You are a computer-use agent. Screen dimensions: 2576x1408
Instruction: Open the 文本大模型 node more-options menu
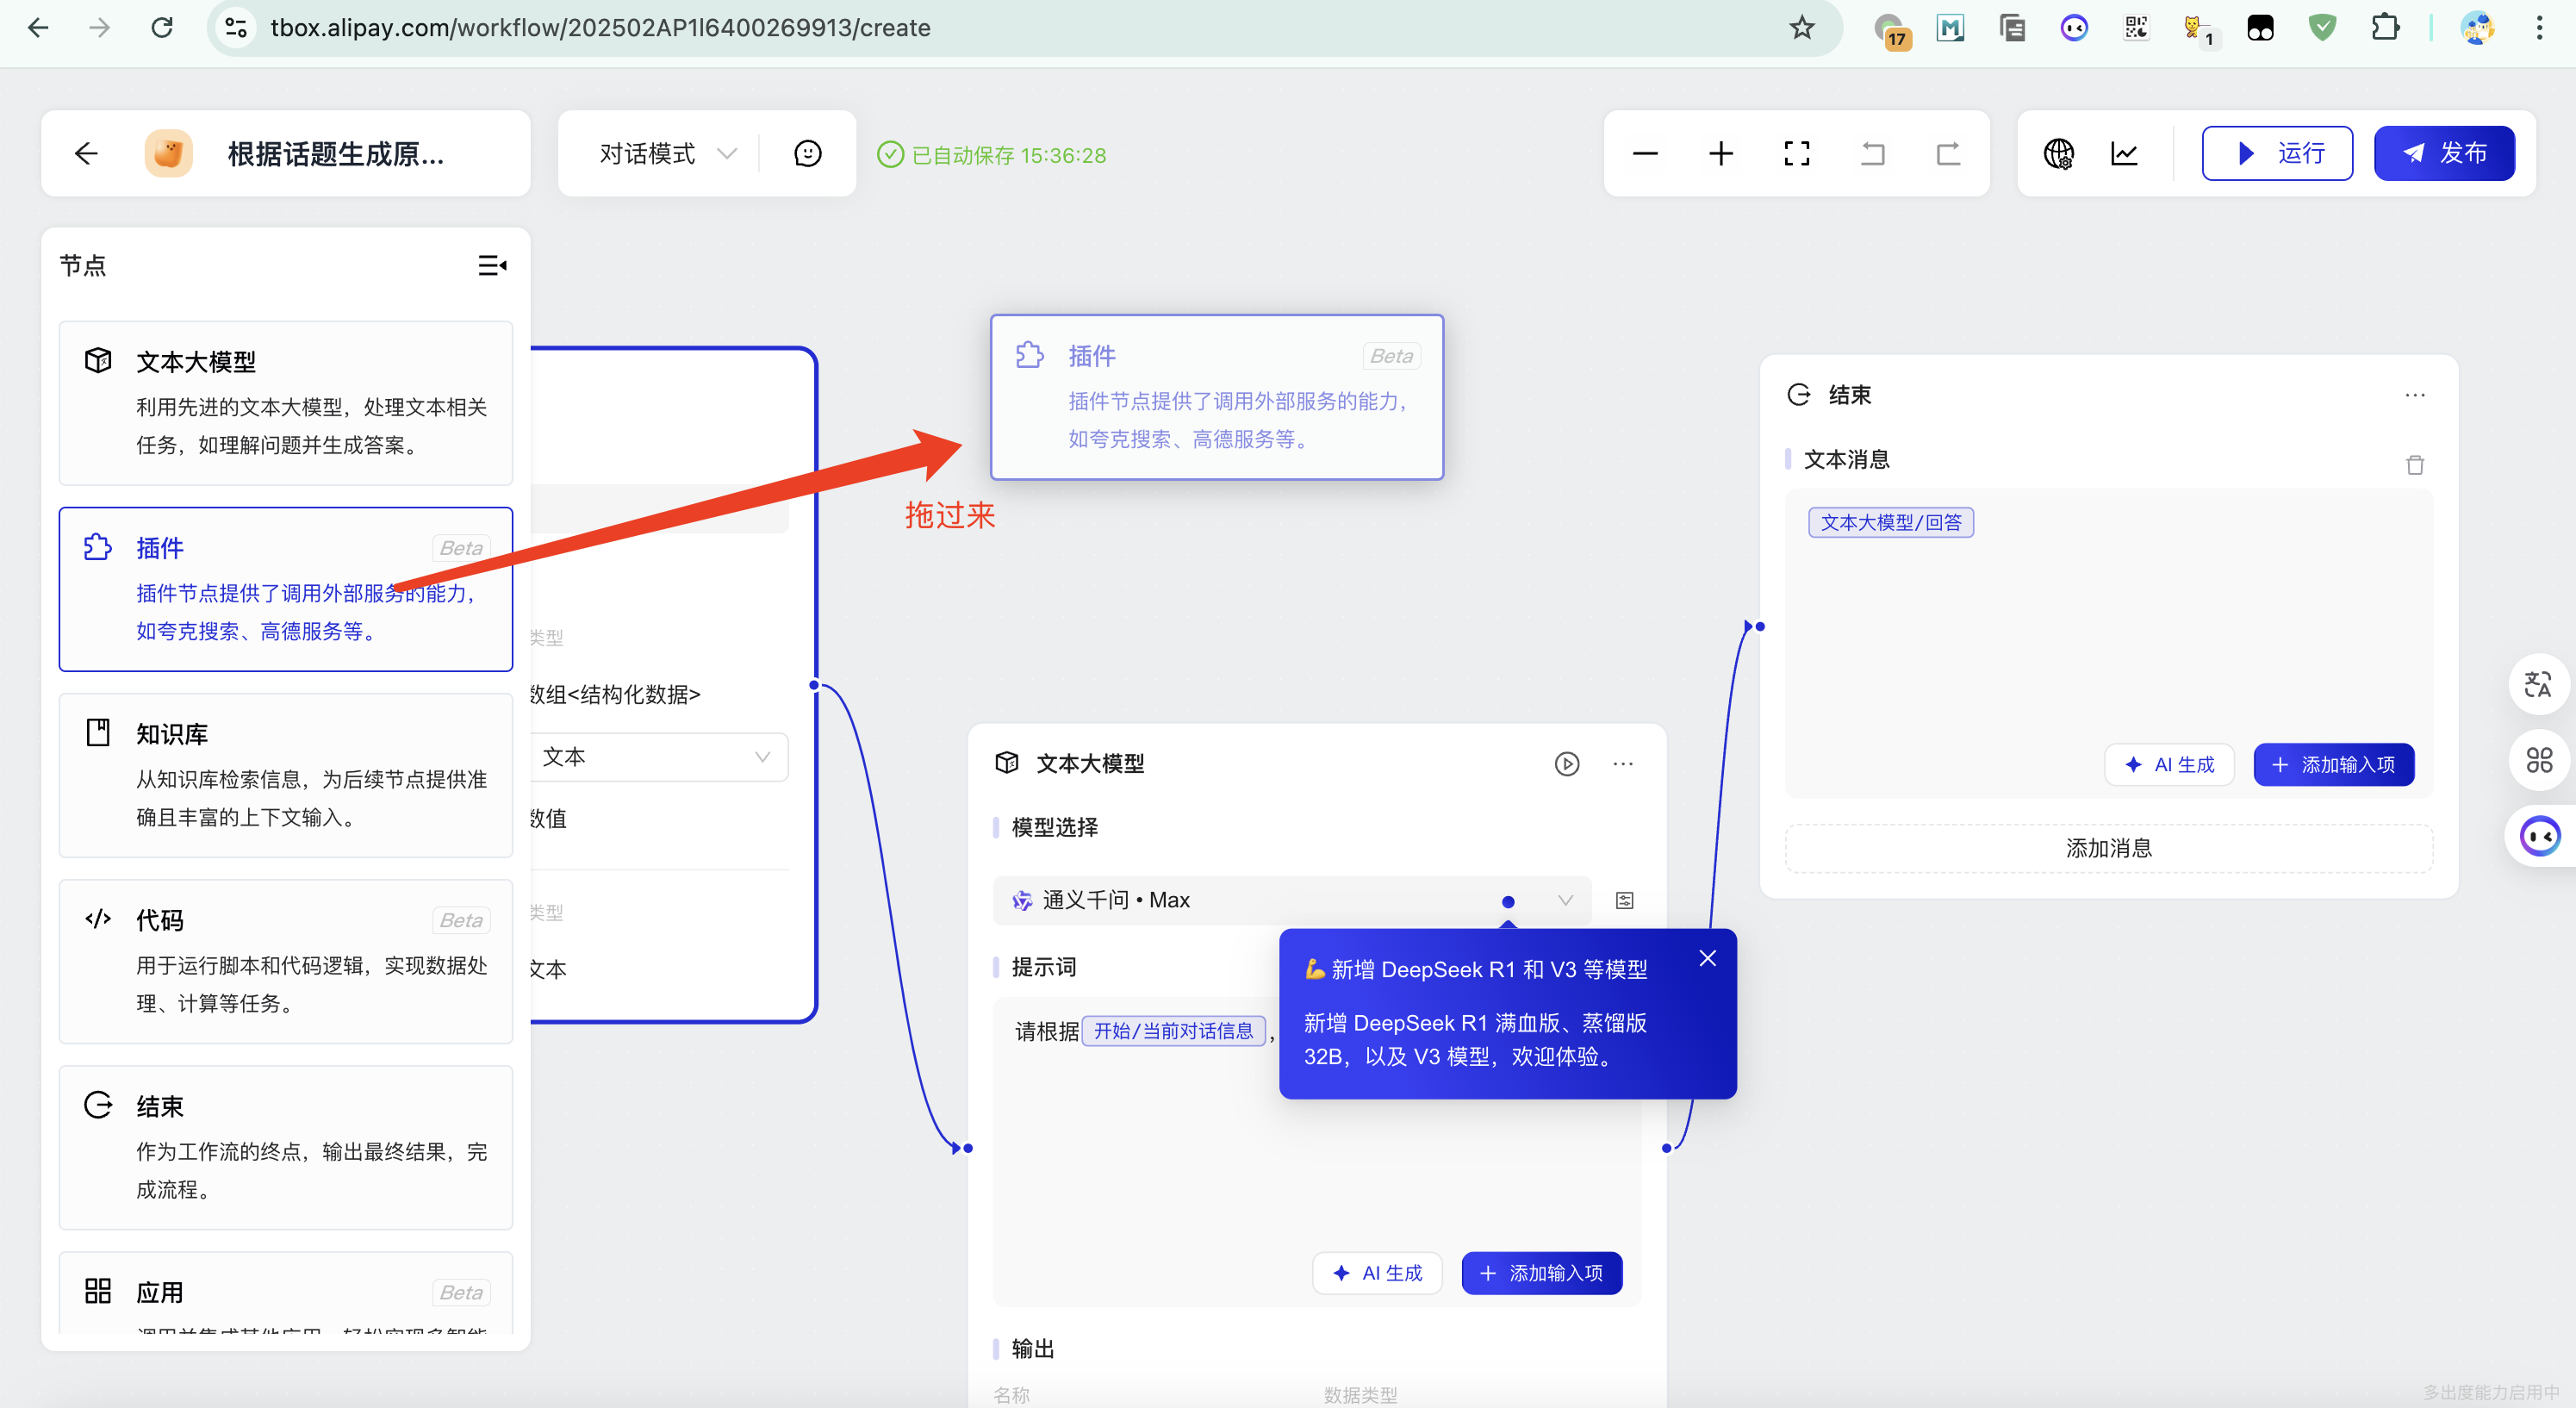[x=1622, y=764]
